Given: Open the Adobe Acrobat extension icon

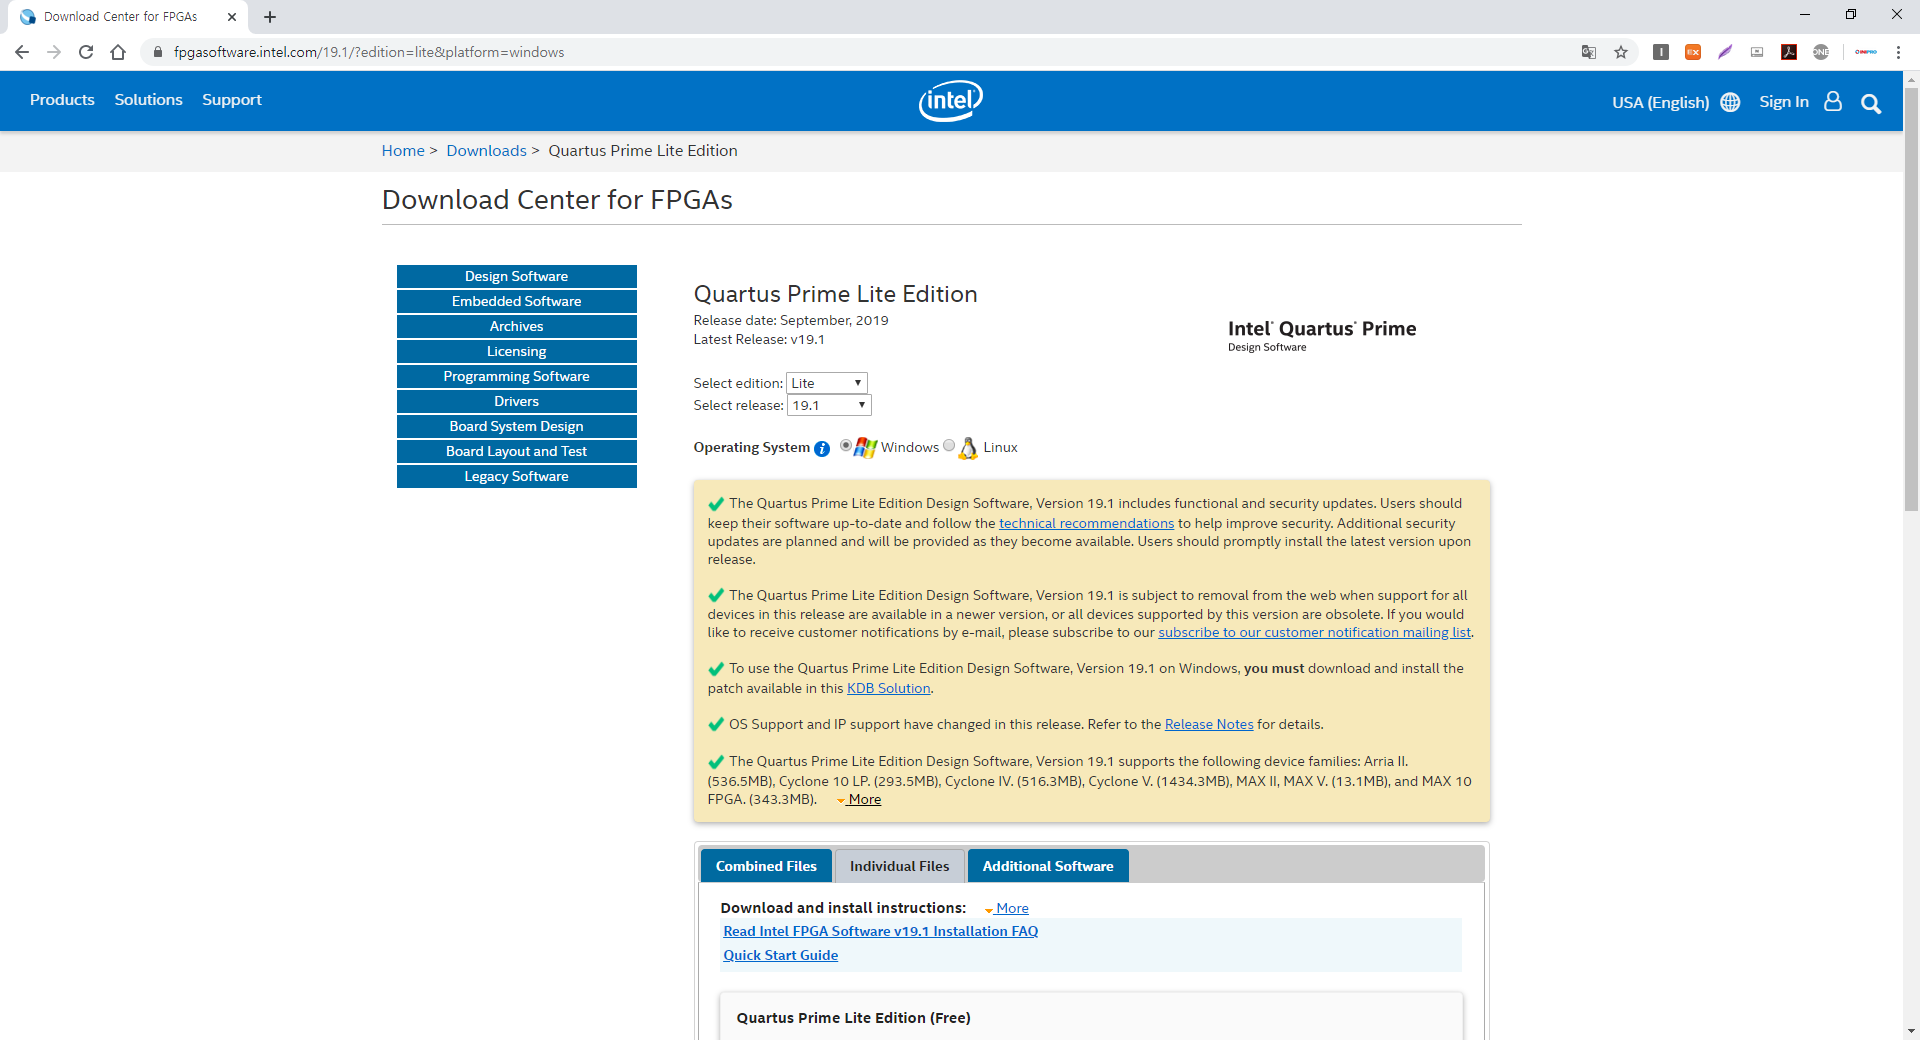Looking at the screenshot, I should pos(1789,52).
